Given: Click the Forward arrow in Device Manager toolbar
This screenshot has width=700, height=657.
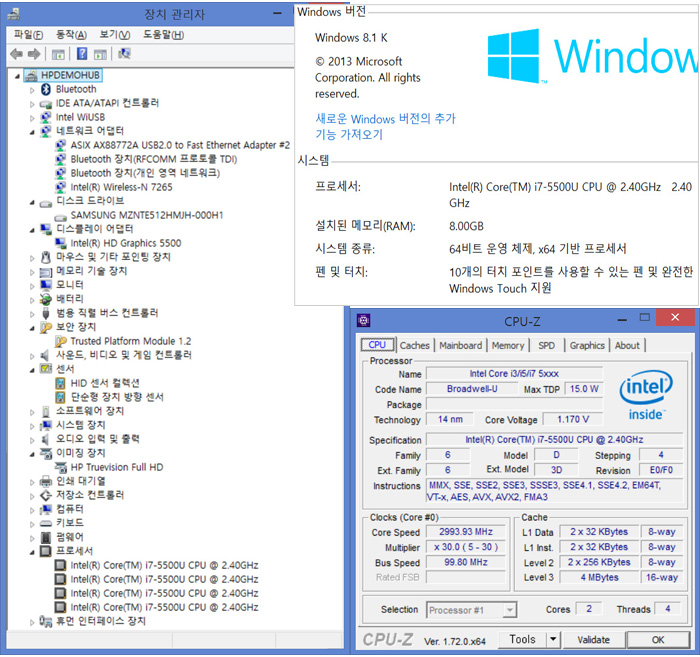Looking at the screenshot, I should pos(34,54).
